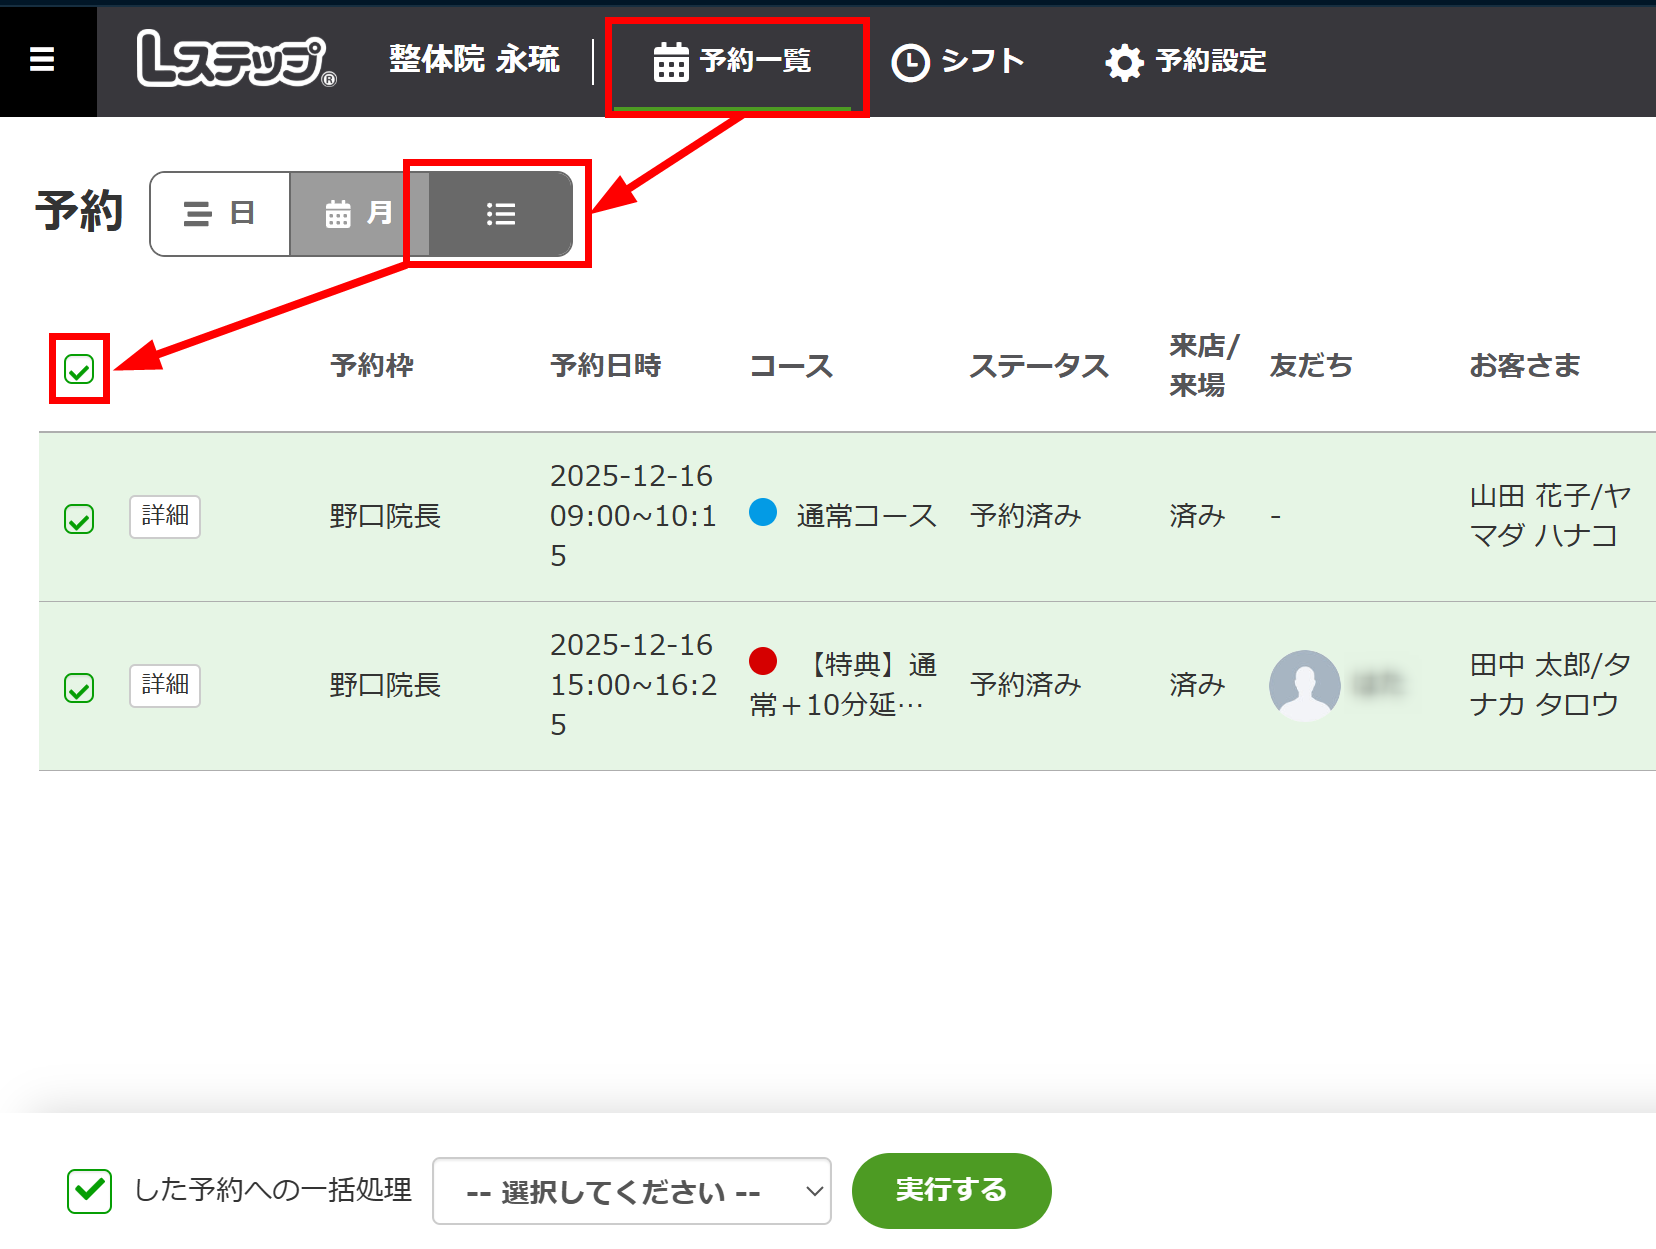This screenshot has height=1249, width=1656.
Task: Click the blue dot beside 通常コース
Action: click(763, 513)
